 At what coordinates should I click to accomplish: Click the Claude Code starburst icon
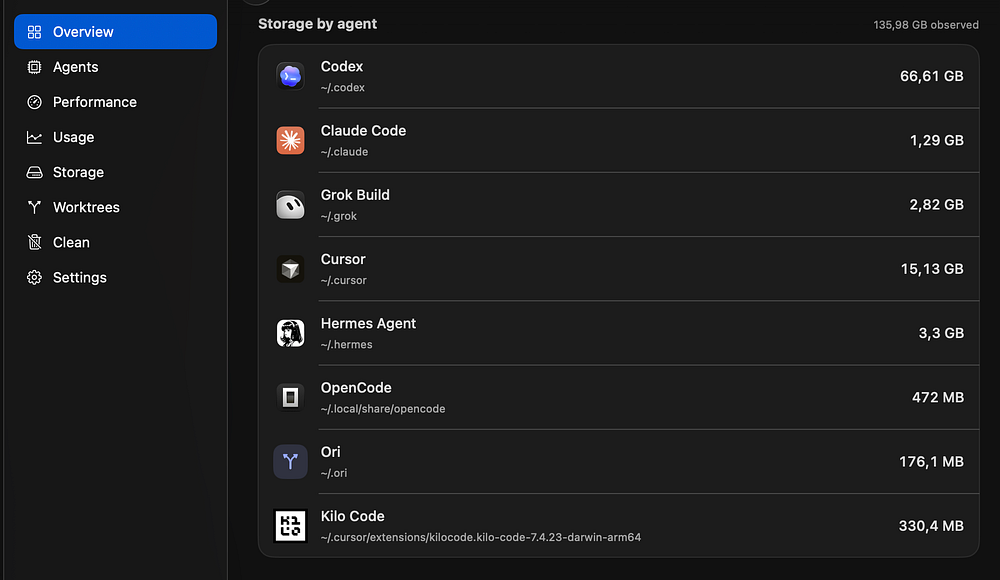pyautogui.click(x=290, y=140)
